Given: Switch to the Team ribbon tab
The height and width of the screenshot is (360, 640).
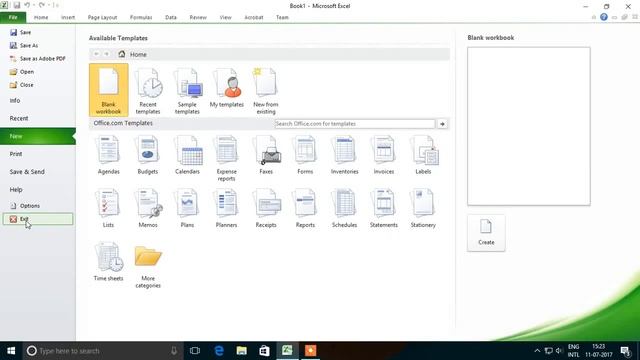Looking at the screenshot, I should tap(282, 18).
